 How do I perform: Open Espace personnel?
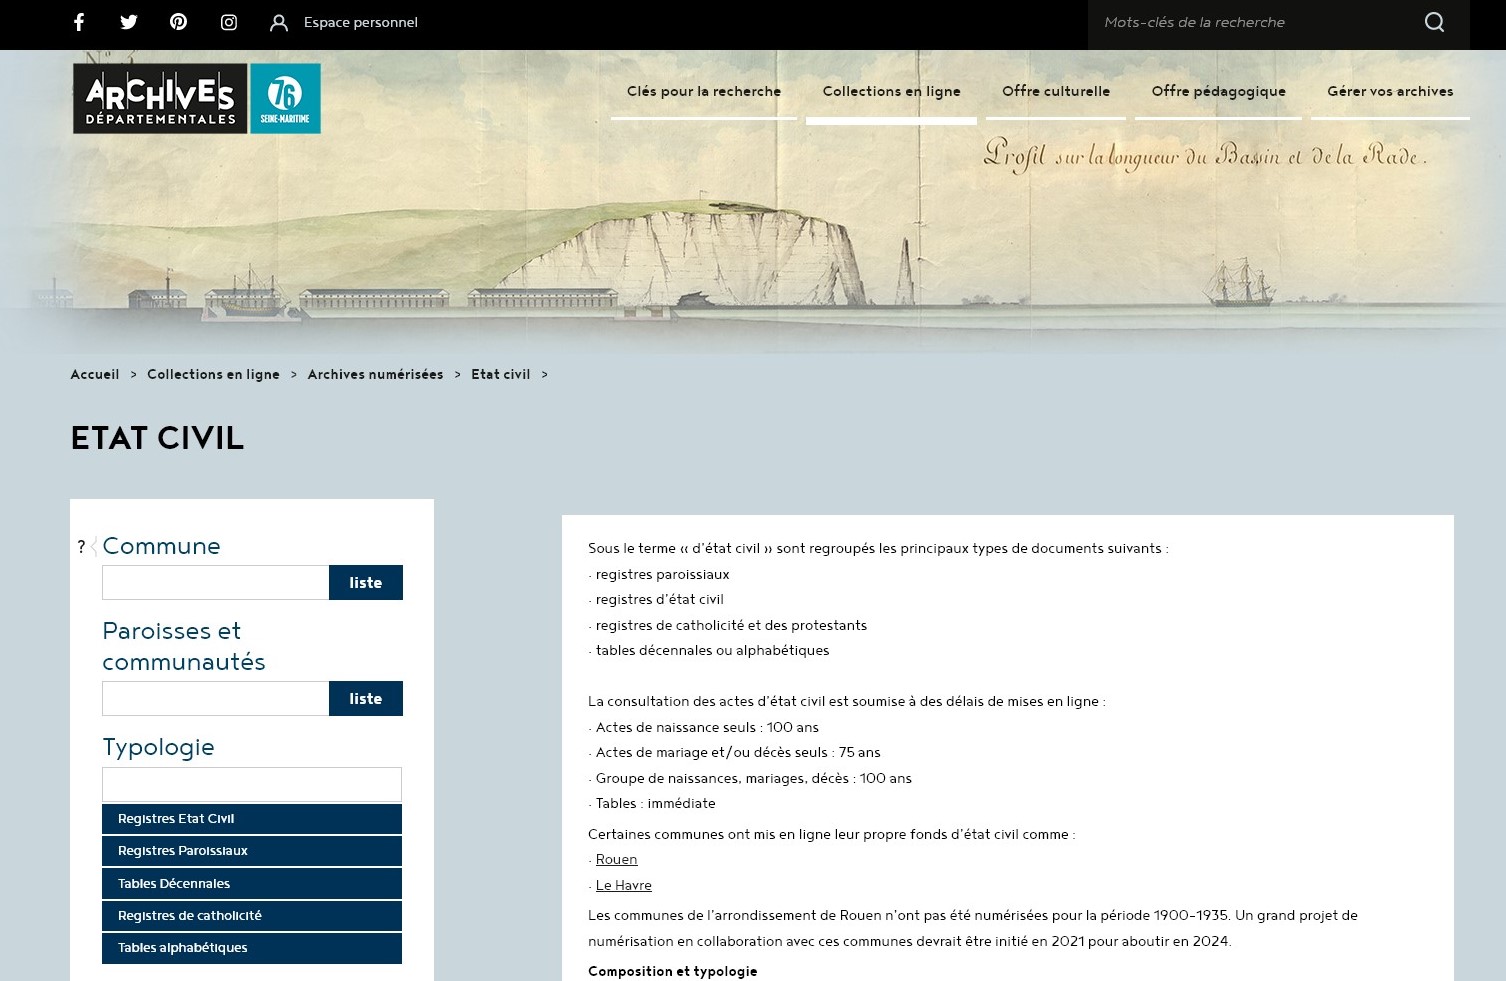(x=361, y=22)
